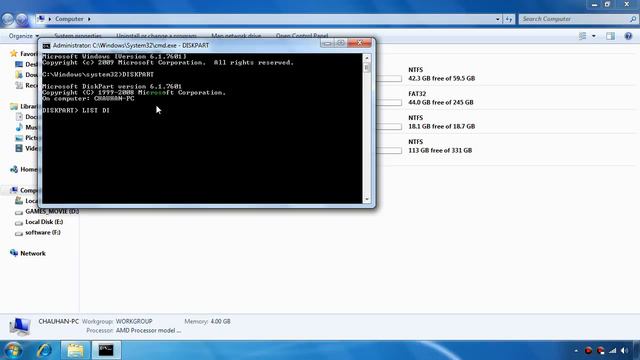
Task: Click the Pictures library icon in sidebar
Action: click(x=19, y=138)
